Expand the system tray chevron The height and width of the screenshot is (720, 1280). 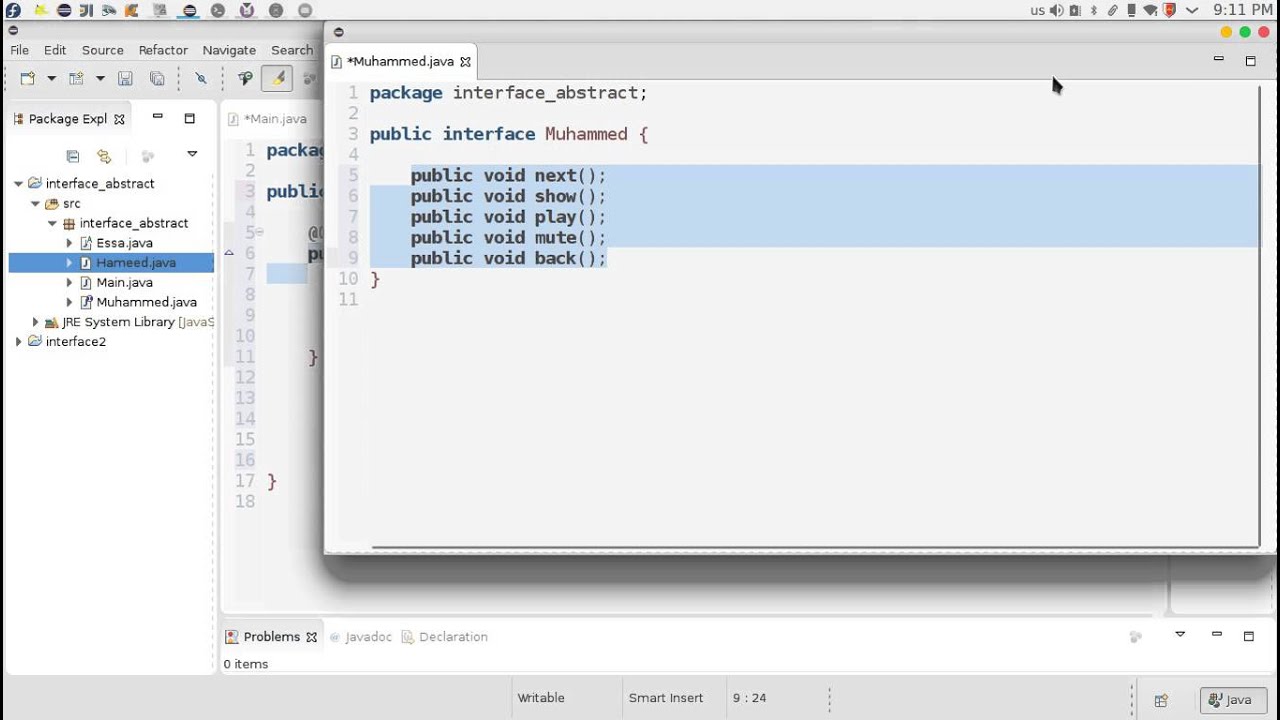click(x=1192, y=10)
